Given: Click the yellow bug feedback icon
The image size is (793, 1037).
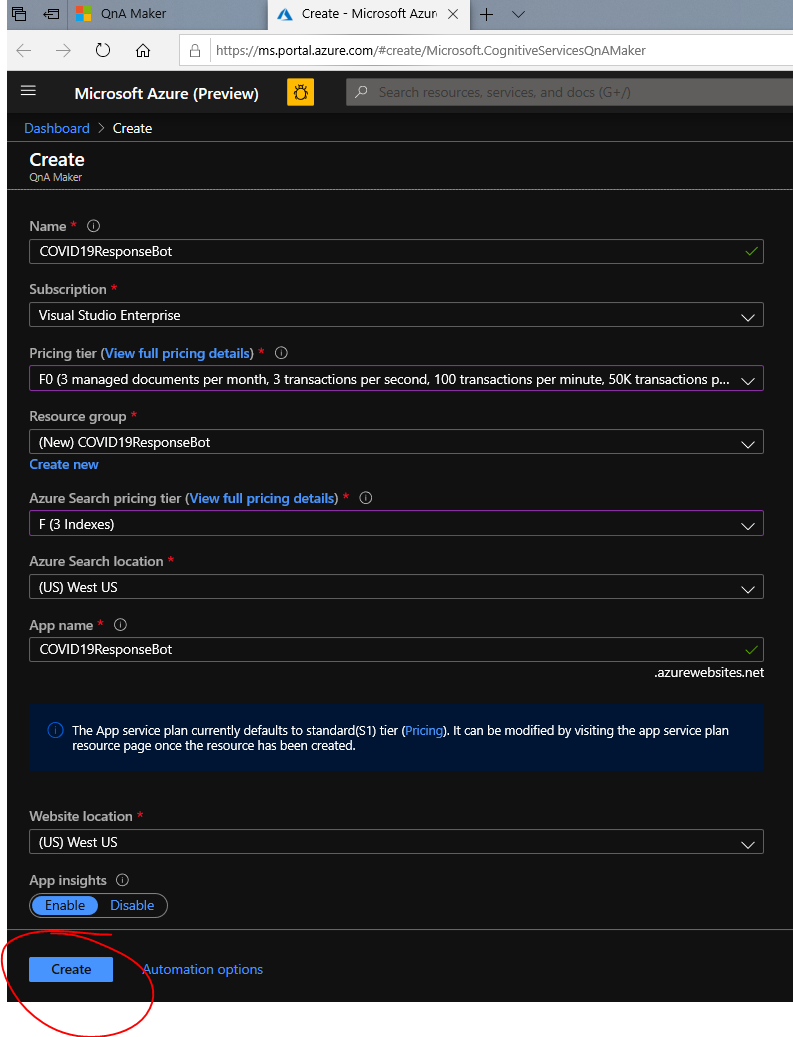Looking at the screenshot, I should click(300, 92).
